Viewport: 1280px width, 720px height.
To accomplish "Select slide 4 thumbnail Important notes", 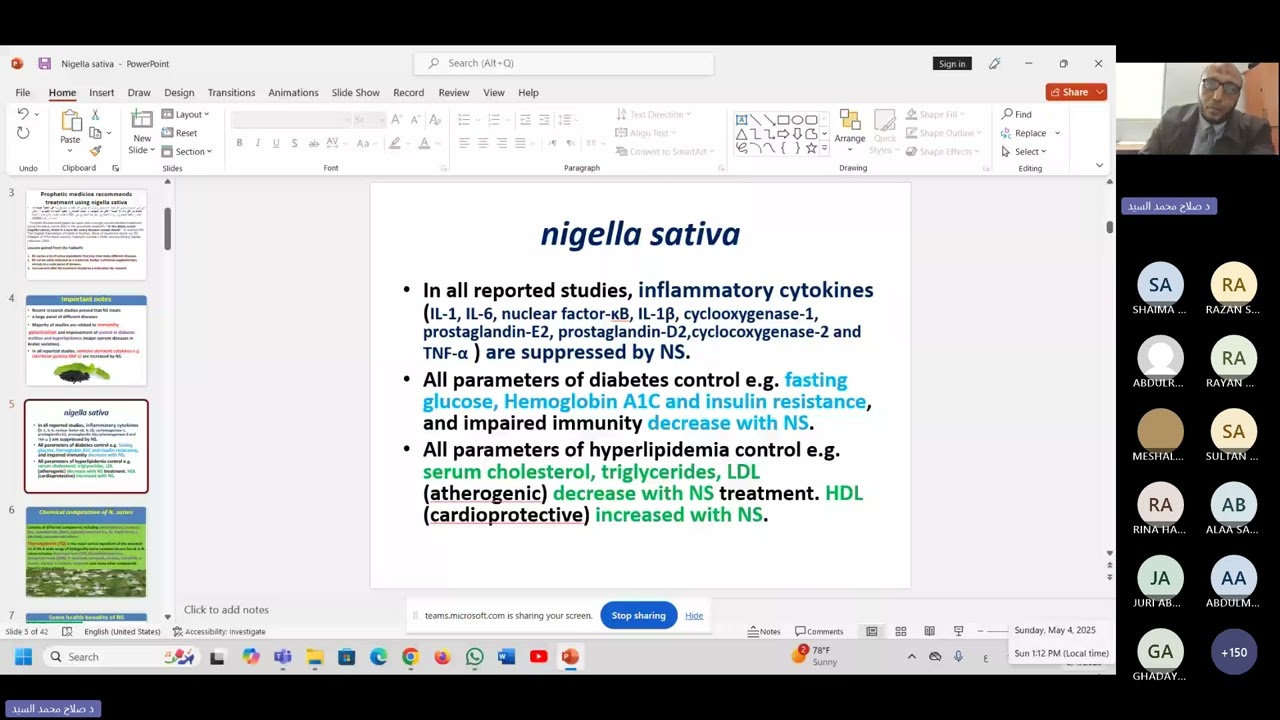I will [x=86, y=340].
